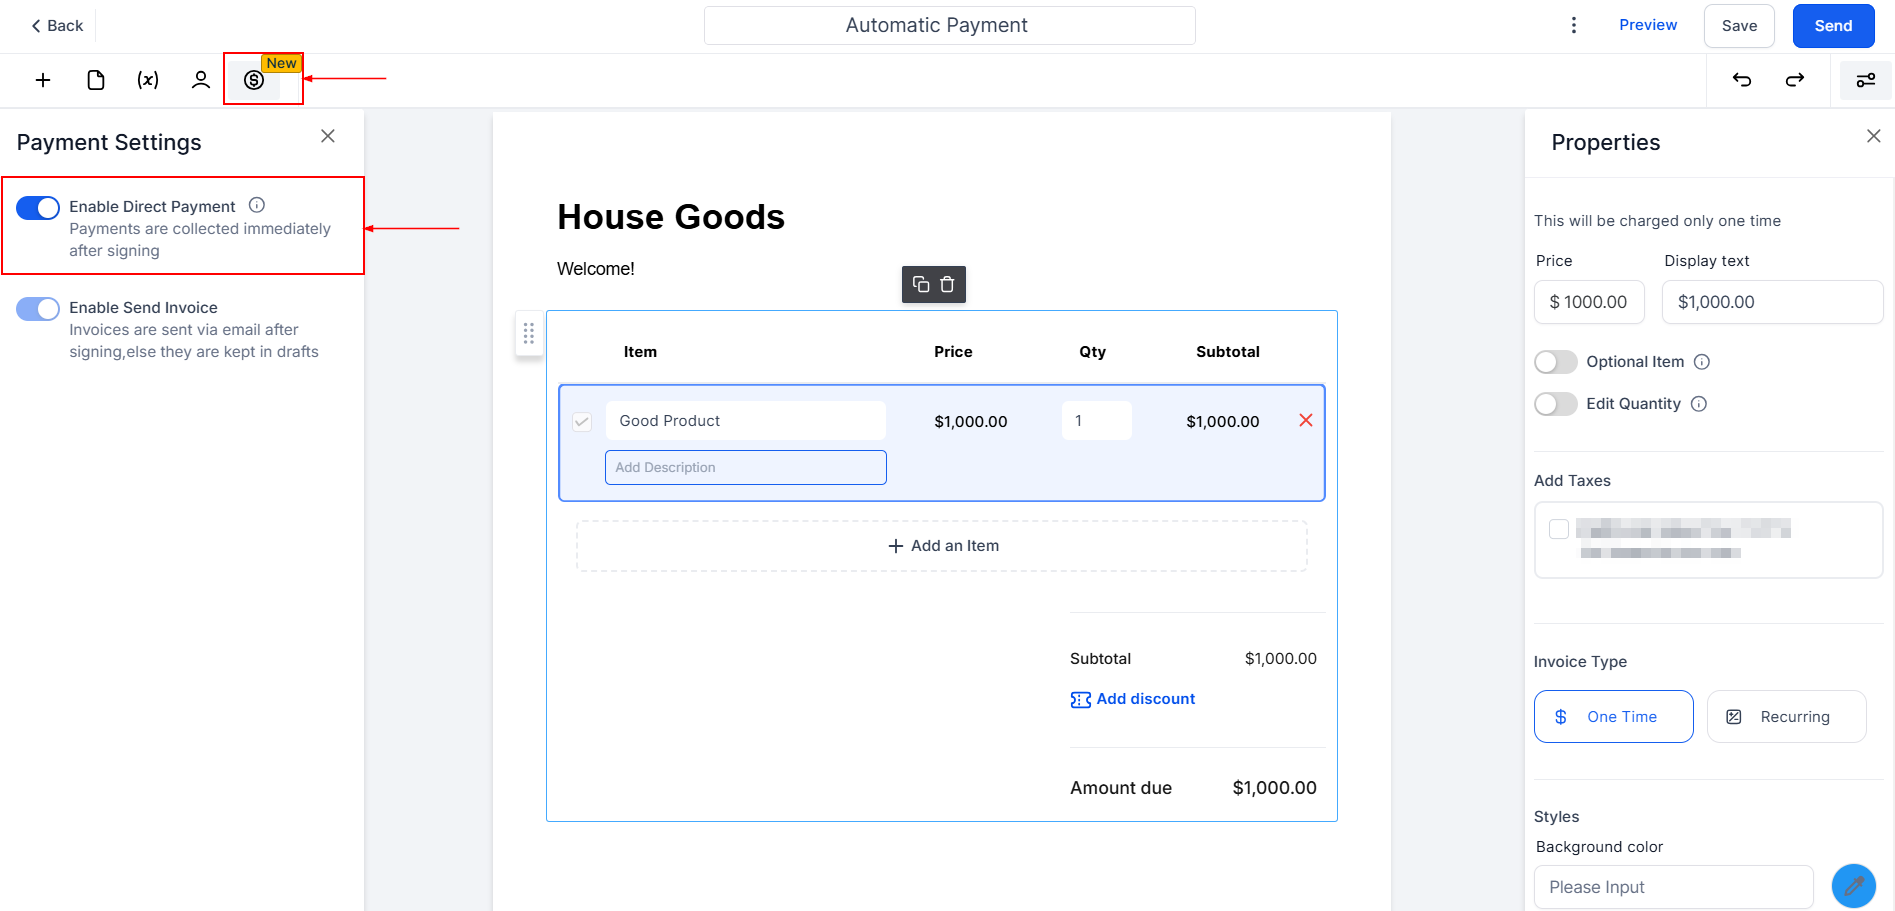The image size is (1895, 911).
Task: Click the background color Please Input field
Action: (x=1674, y=887)
